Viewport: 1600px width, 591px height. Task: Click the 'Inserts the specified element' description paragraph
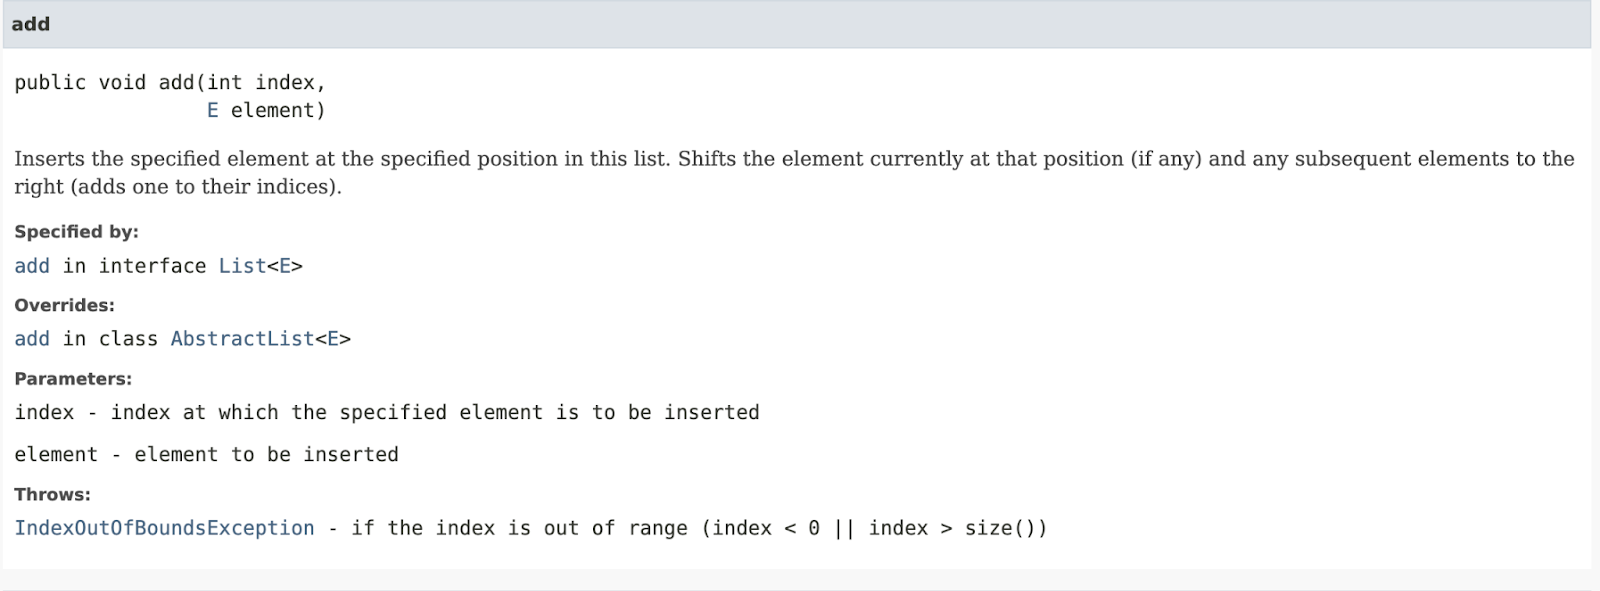[x=794, y=173]
